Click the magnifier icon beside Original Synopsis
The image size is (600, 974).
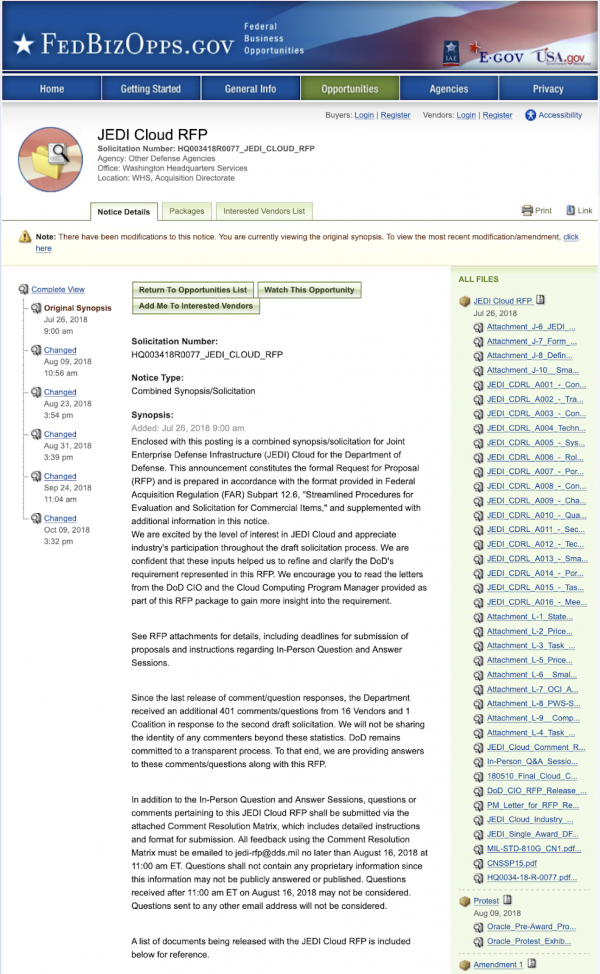36,308
